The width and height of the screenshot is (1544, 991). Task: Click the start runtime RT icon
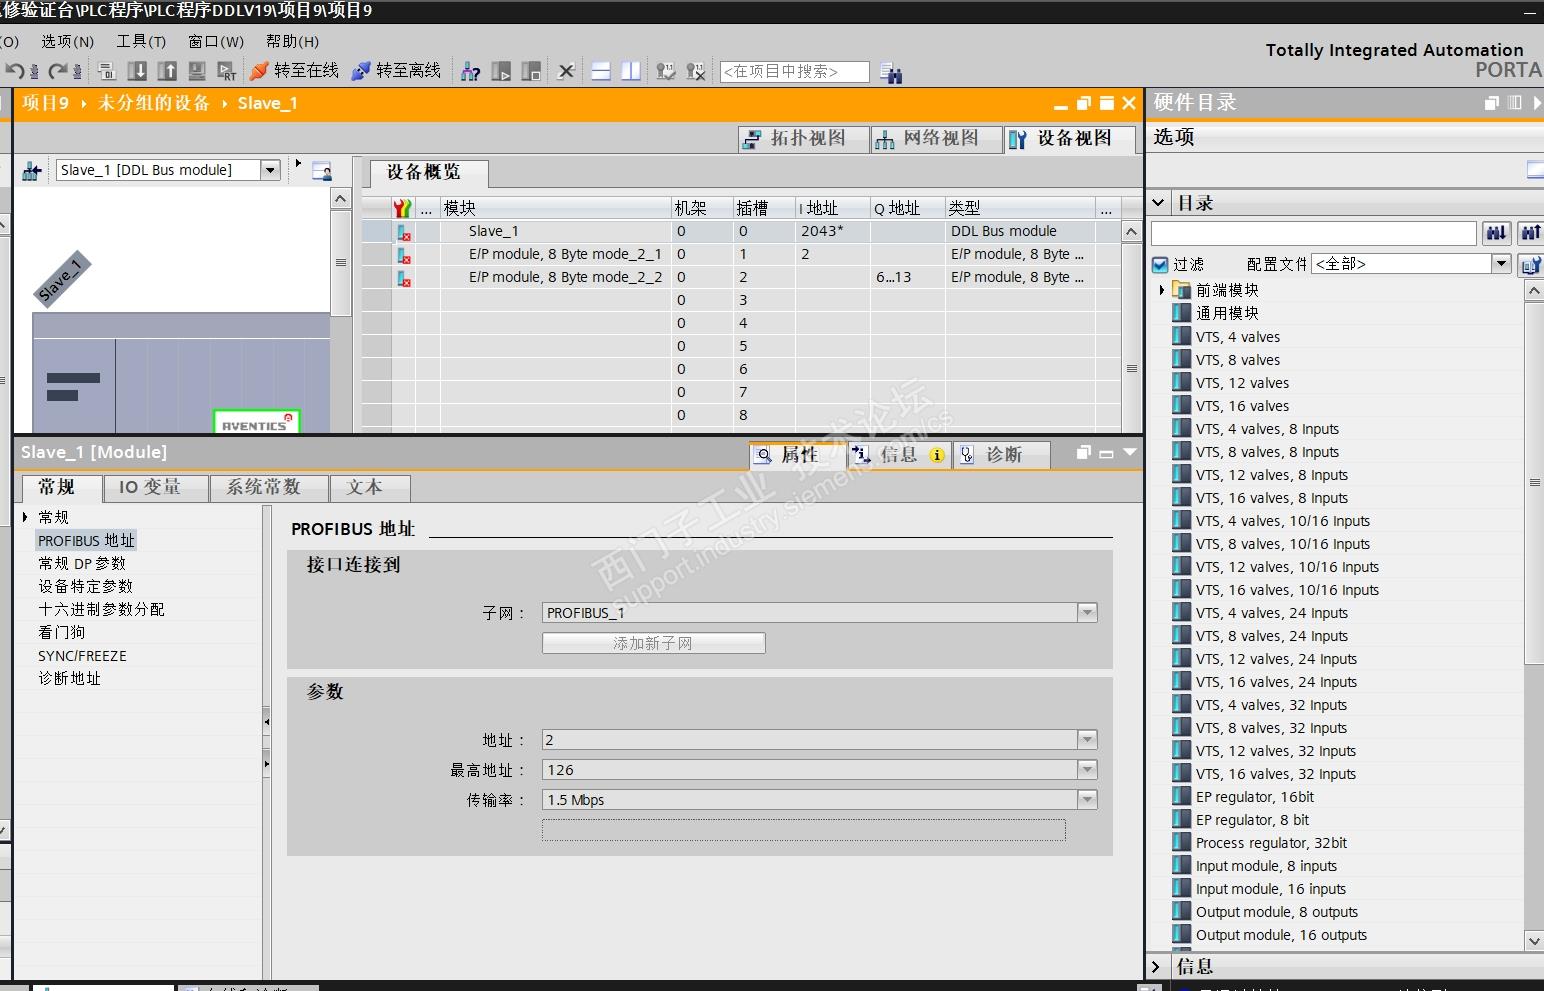click(228, 71)
